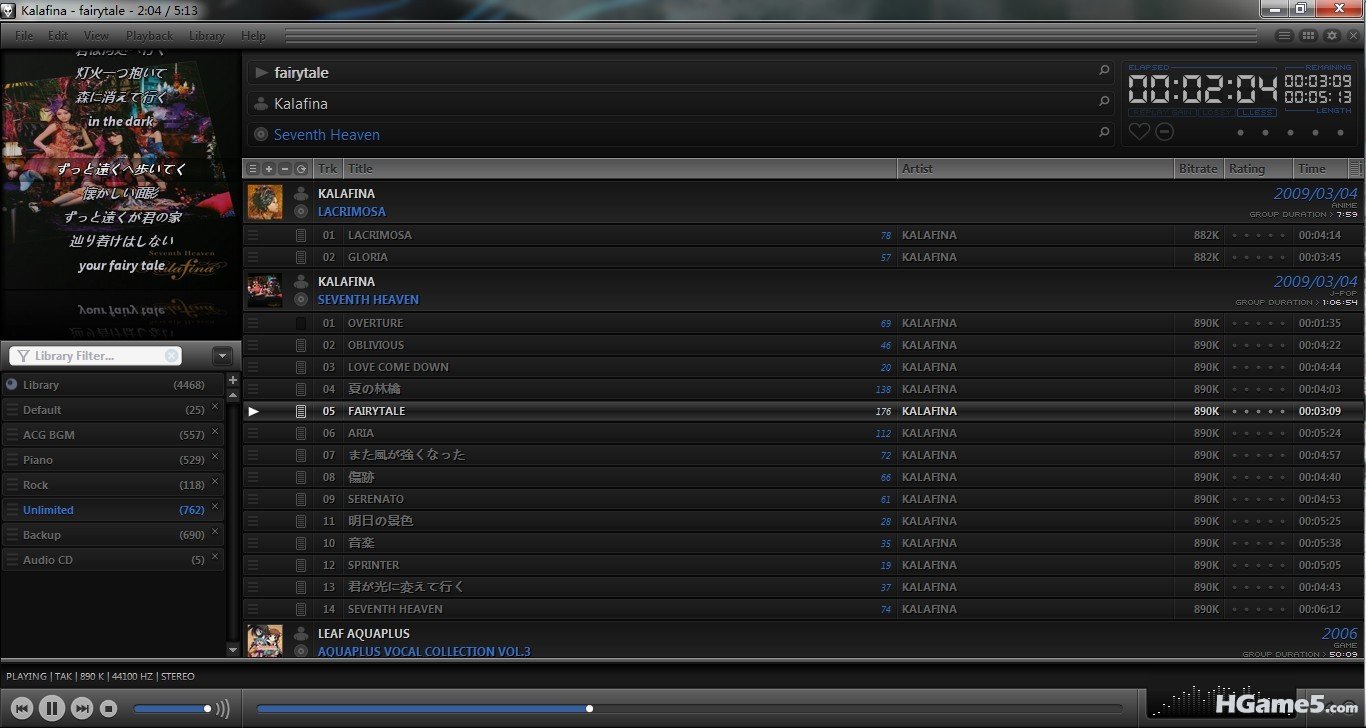Adjust the volume slider
This screenshot has height=728, width=1366.
172,709
